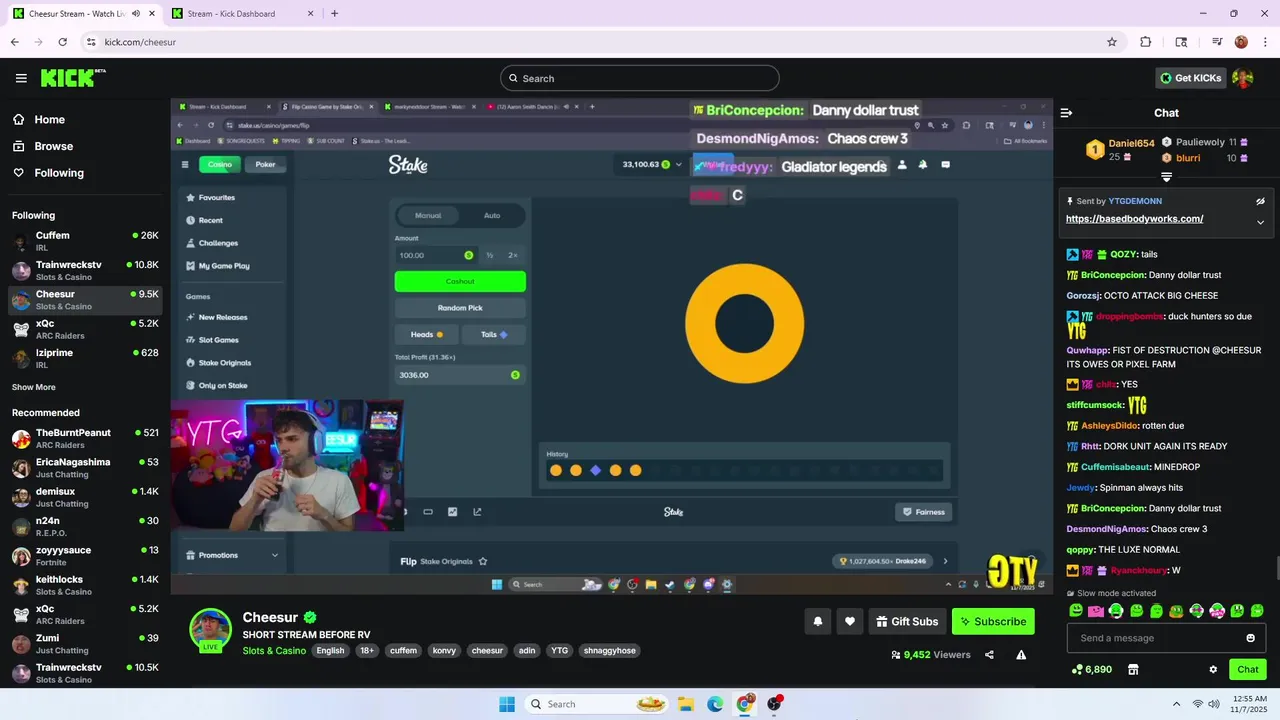
Task: Mute the Cheesur Stream tab audio
Action: 136,13
